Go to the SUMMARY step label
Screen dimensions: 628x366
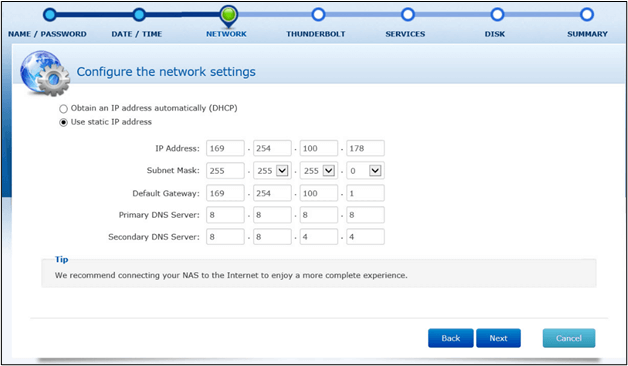587,34
